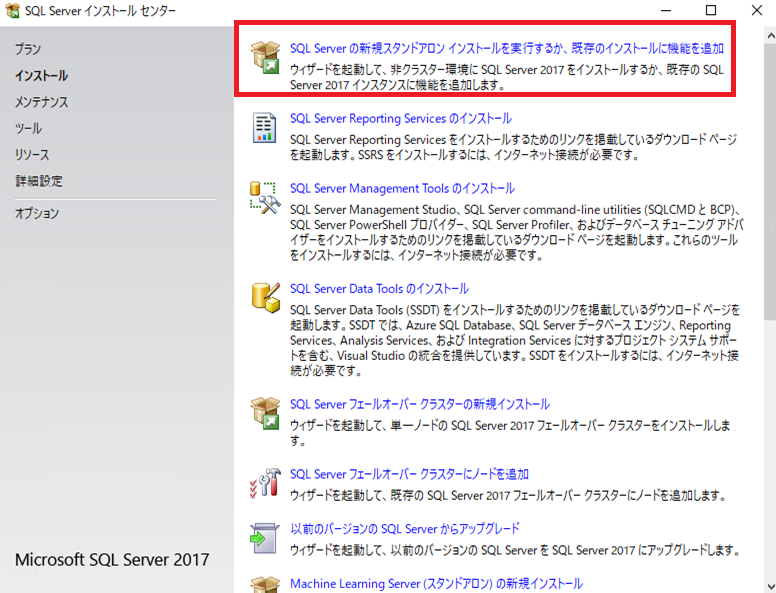Click the failover cluster new install box icon
The height and width of the screenshot is (593, 776).
click(x=265, y=413)
